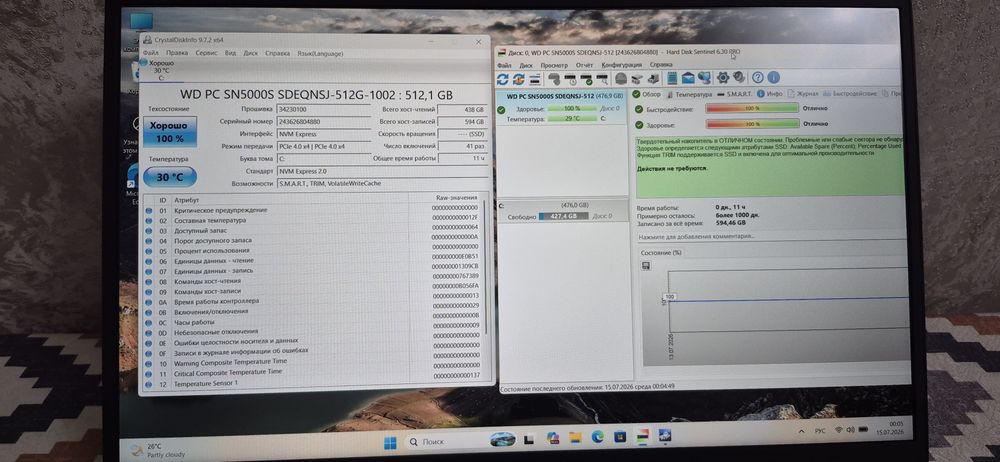Select attribute row 01 Критическое предупреждение
Viewport: 1000px width, 462px height.
312,210
